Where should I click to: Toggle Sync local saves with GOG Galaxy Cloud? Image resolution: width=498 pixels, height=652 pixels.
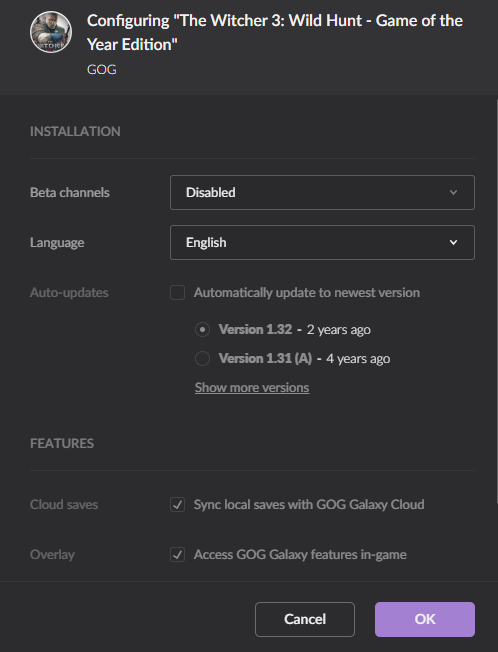[178, 505]
